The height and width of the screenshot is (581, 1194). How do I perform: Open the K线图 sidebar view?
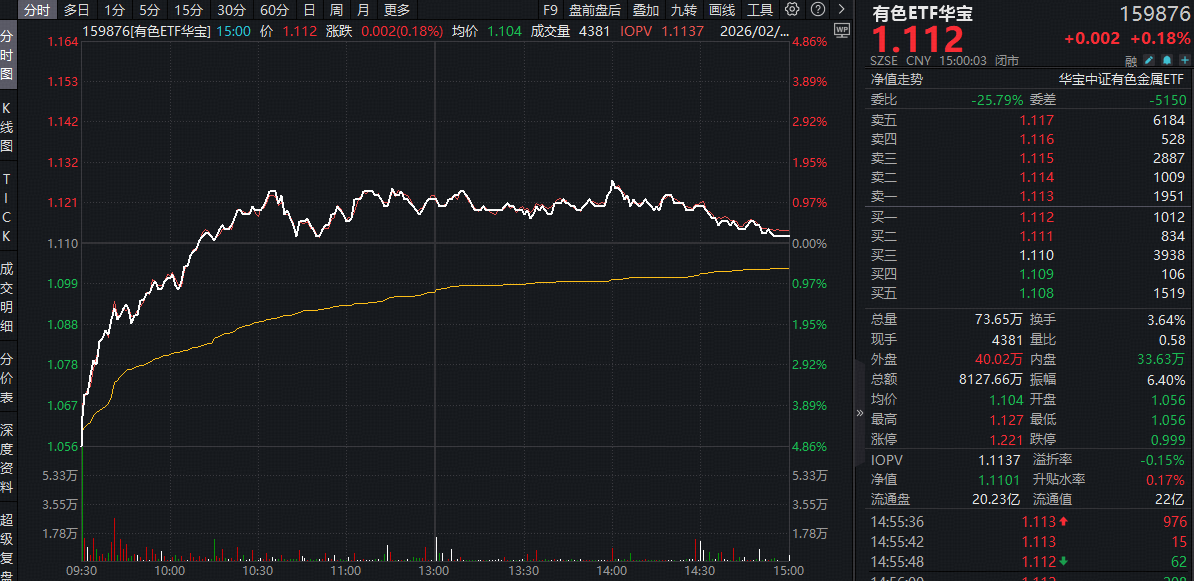click(x=7, y=126)
